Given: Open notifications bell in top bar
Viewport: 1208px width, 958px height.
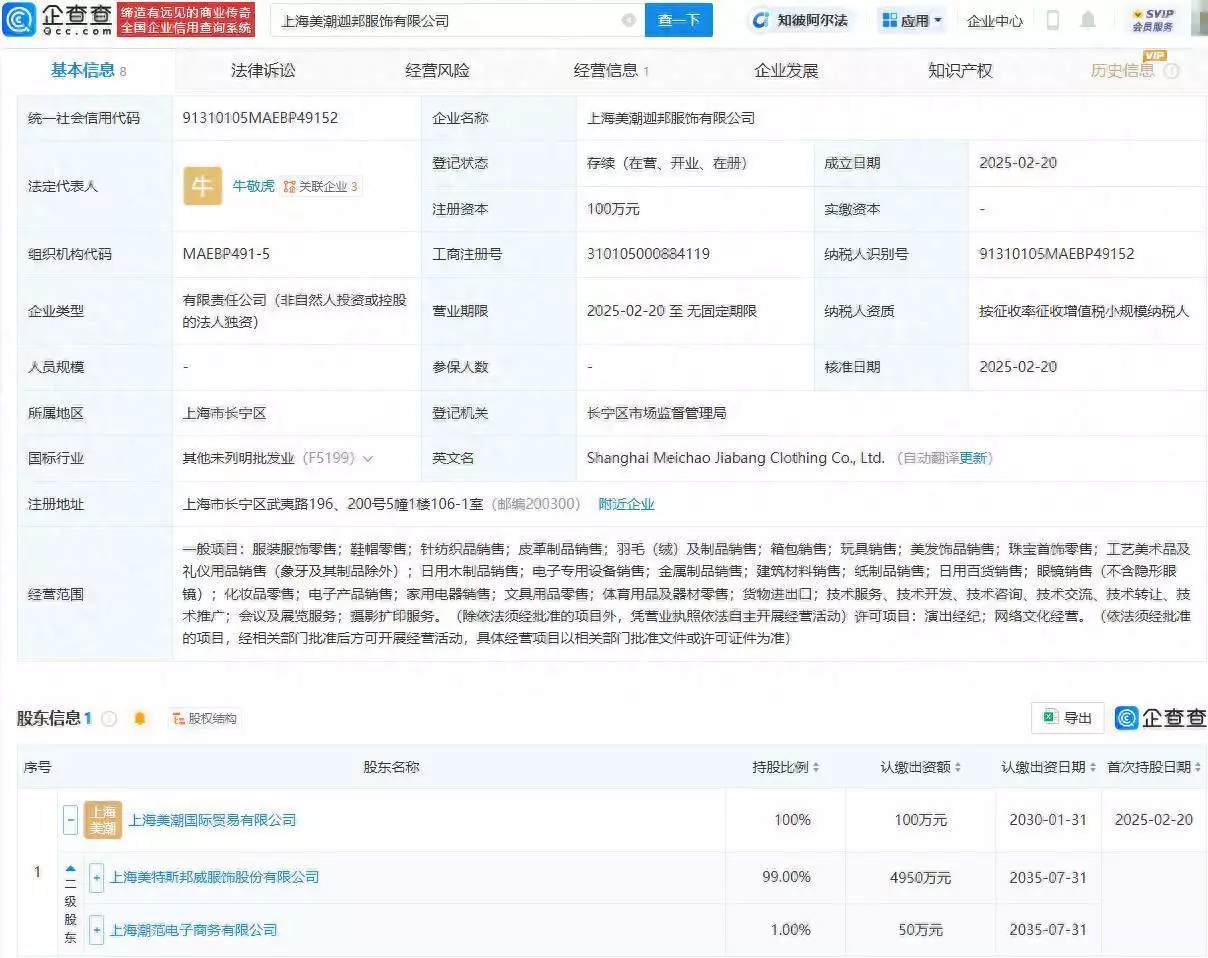Looking at the screenshot, I should click(x=1088, y=20).
